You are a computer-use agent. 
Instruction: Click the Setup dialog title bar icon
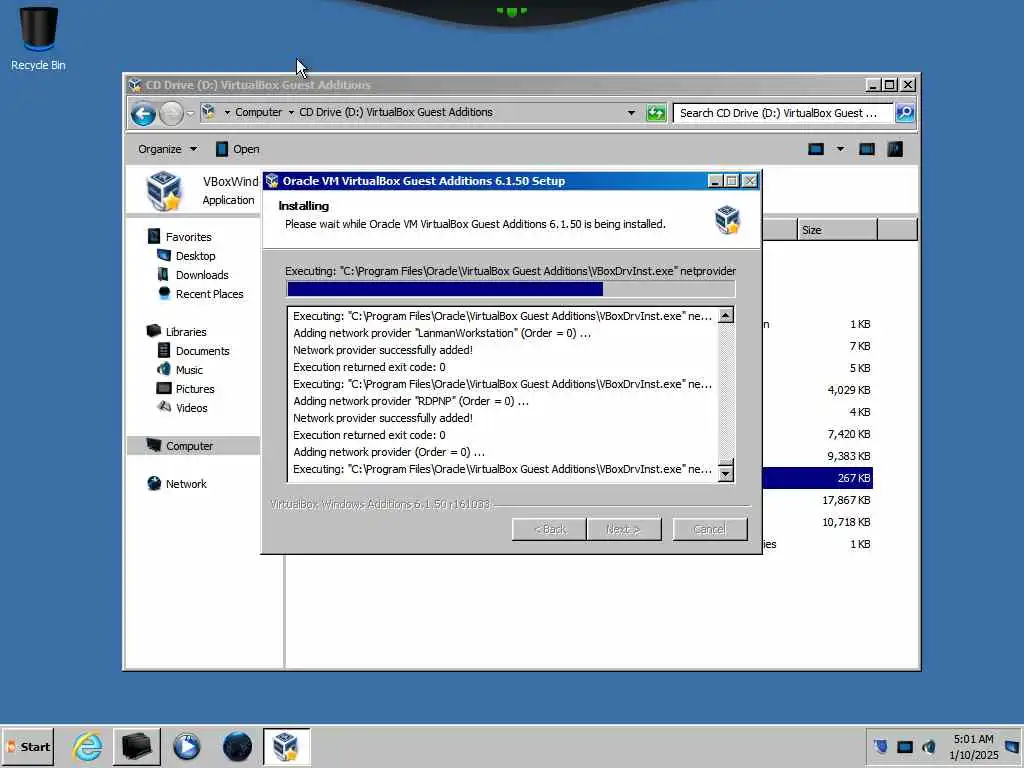coord(272,181)
